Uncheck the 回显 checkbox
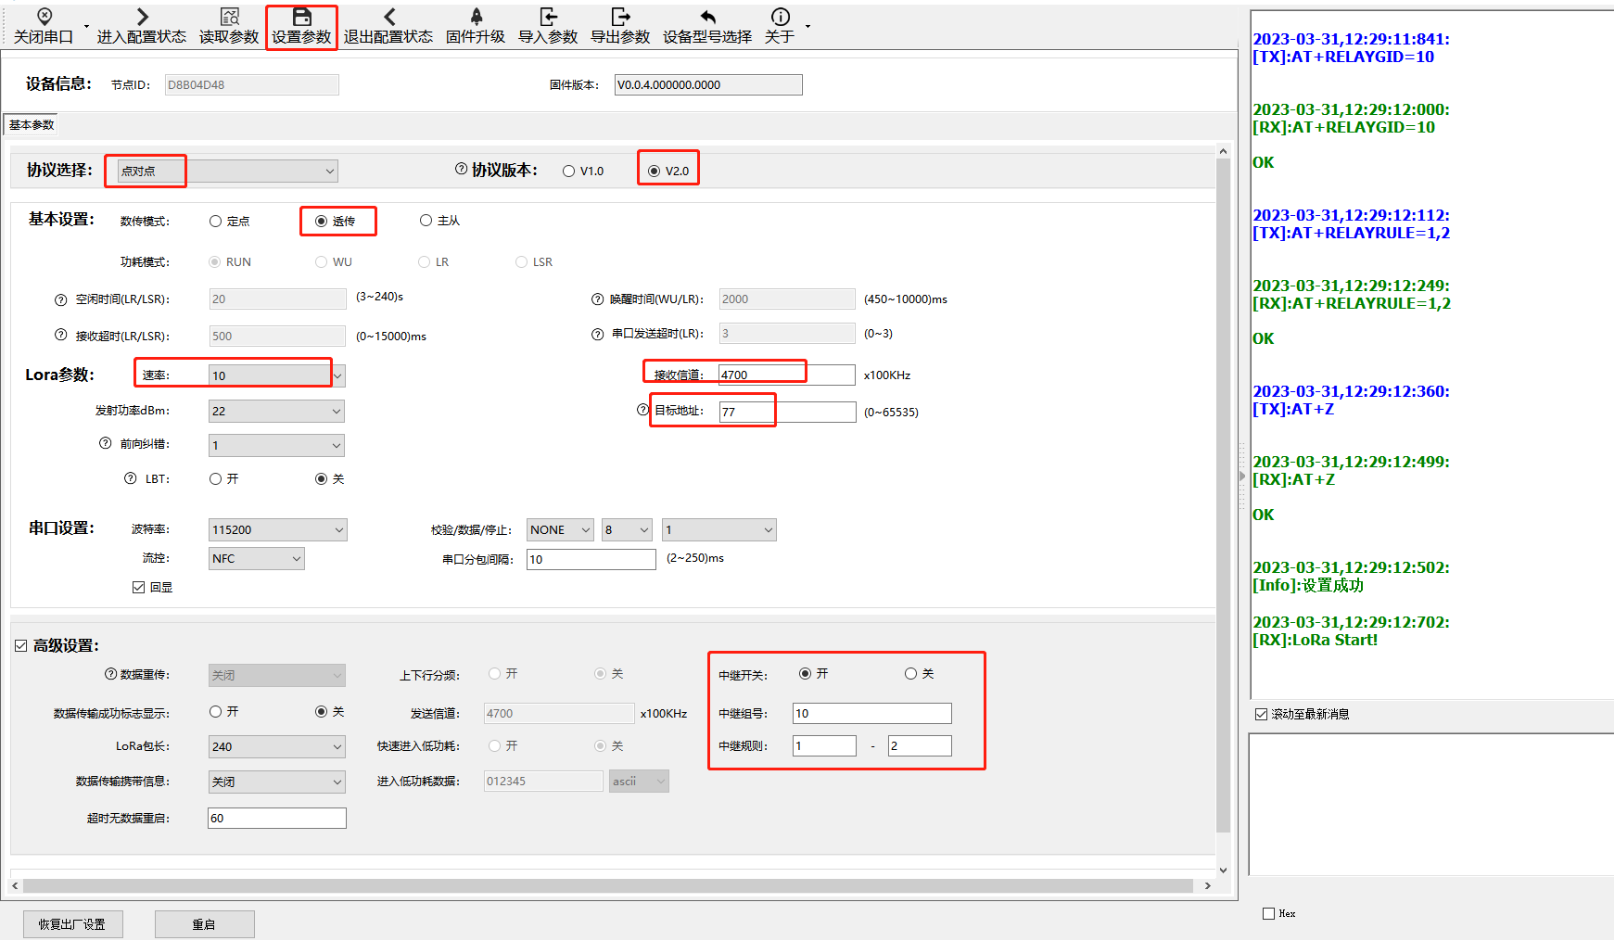Screen dimensions: 1614x940 (139, 587)
